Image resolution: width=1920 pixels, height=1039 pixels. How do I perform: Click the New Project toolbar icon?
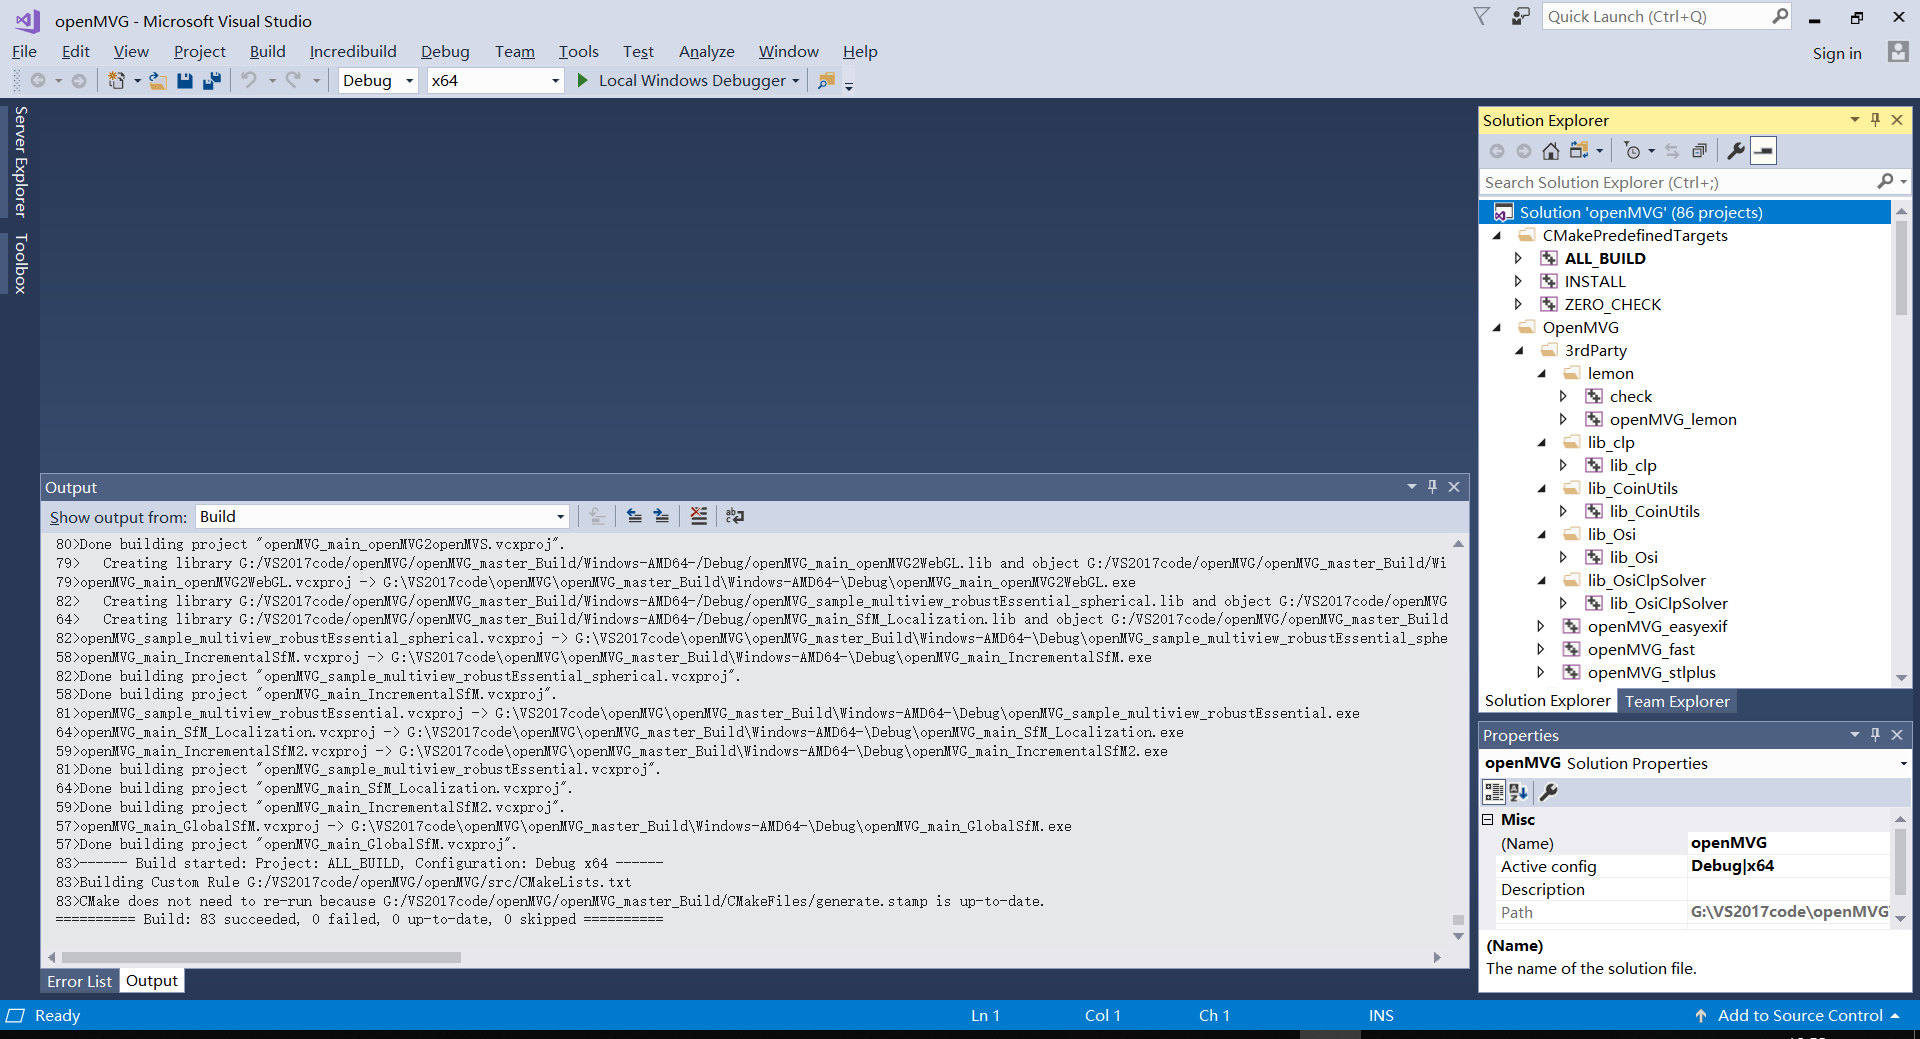coord(116,81)
